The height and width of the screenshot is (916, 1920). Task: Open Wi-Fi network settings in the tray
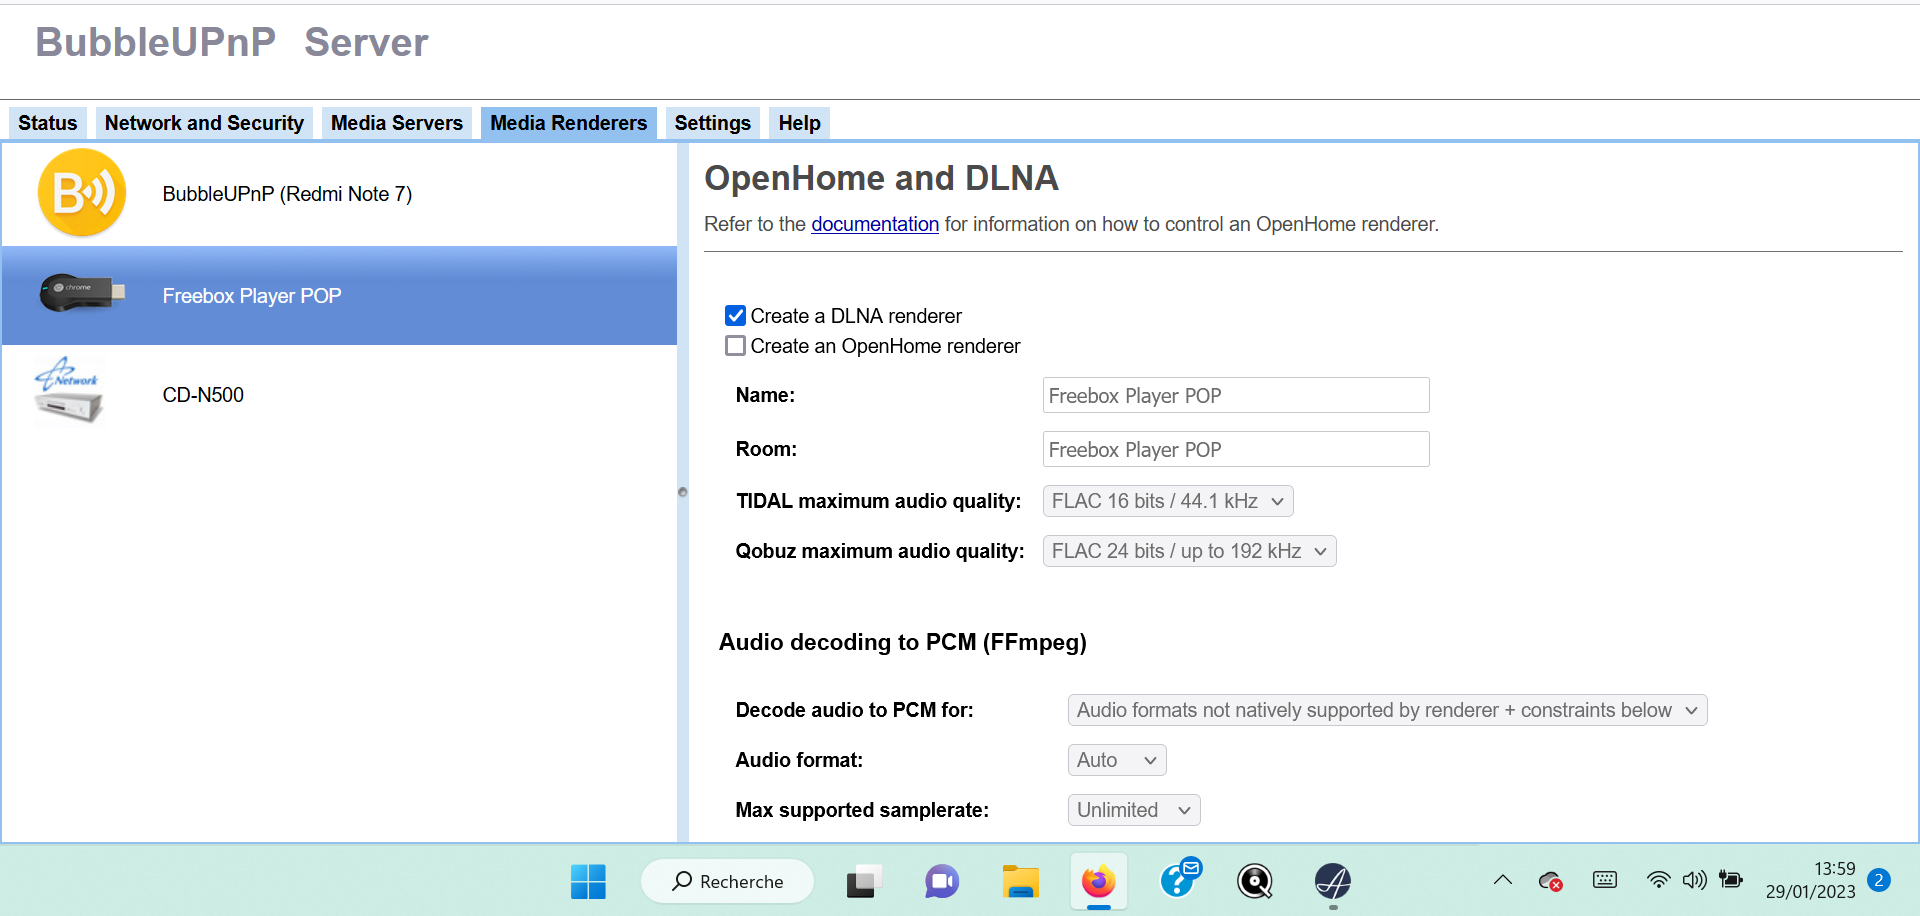click(x=1658, y=880)
